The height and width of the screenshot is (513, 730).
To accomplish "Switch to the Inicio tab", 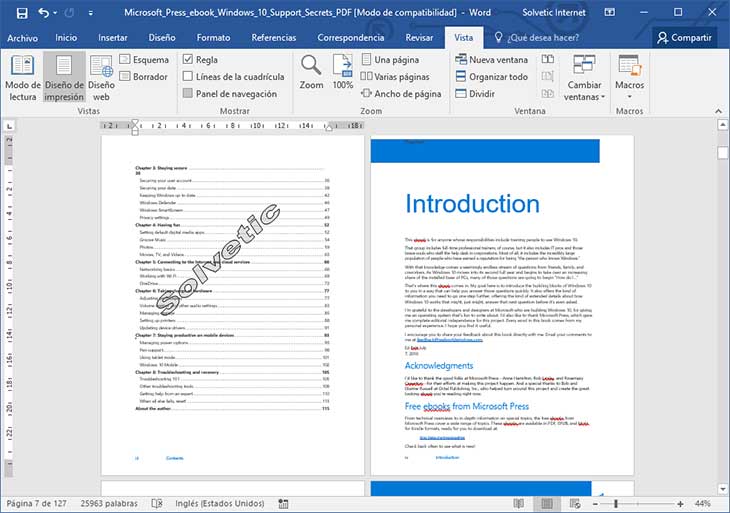I will 66,38.
